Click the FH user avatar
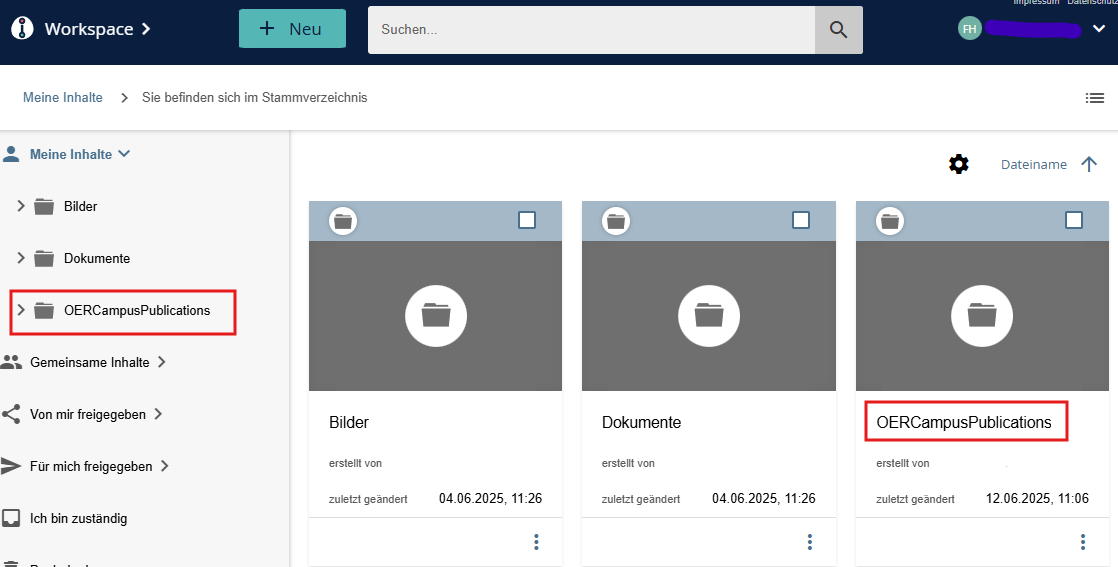 pos(969,29)
